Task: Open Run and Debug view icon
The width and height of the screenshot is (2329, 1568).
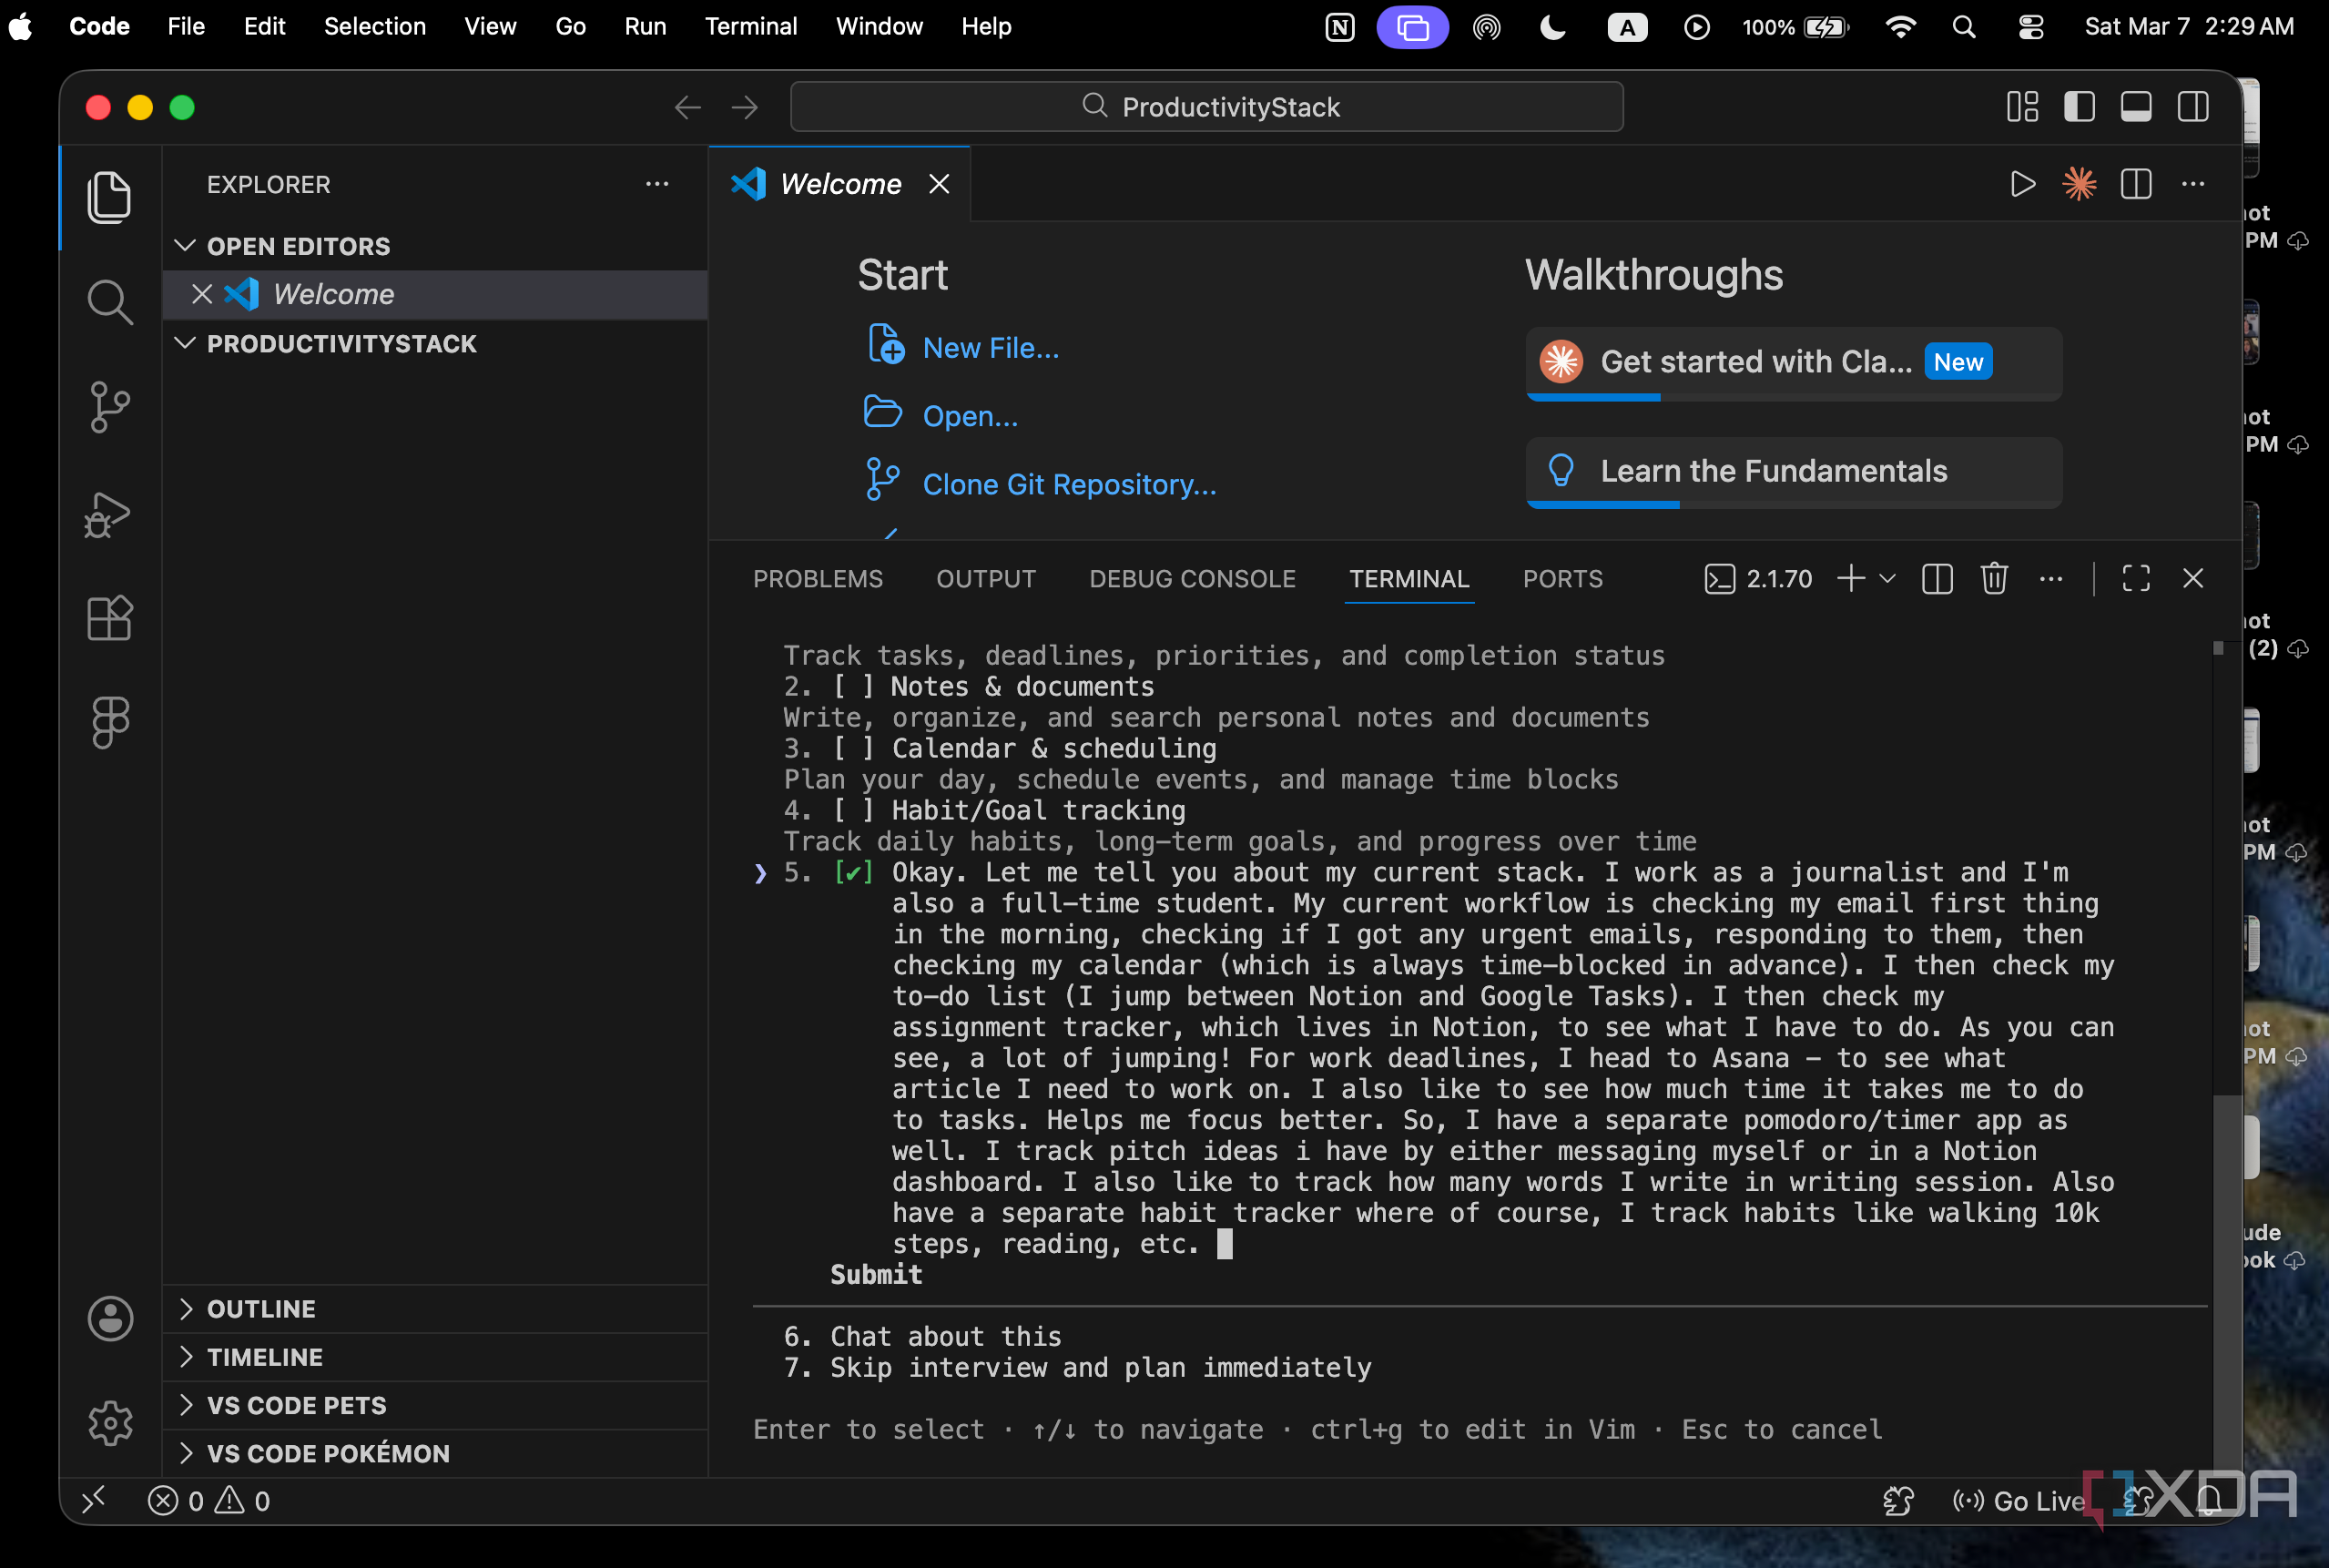Action: [109, 514]
